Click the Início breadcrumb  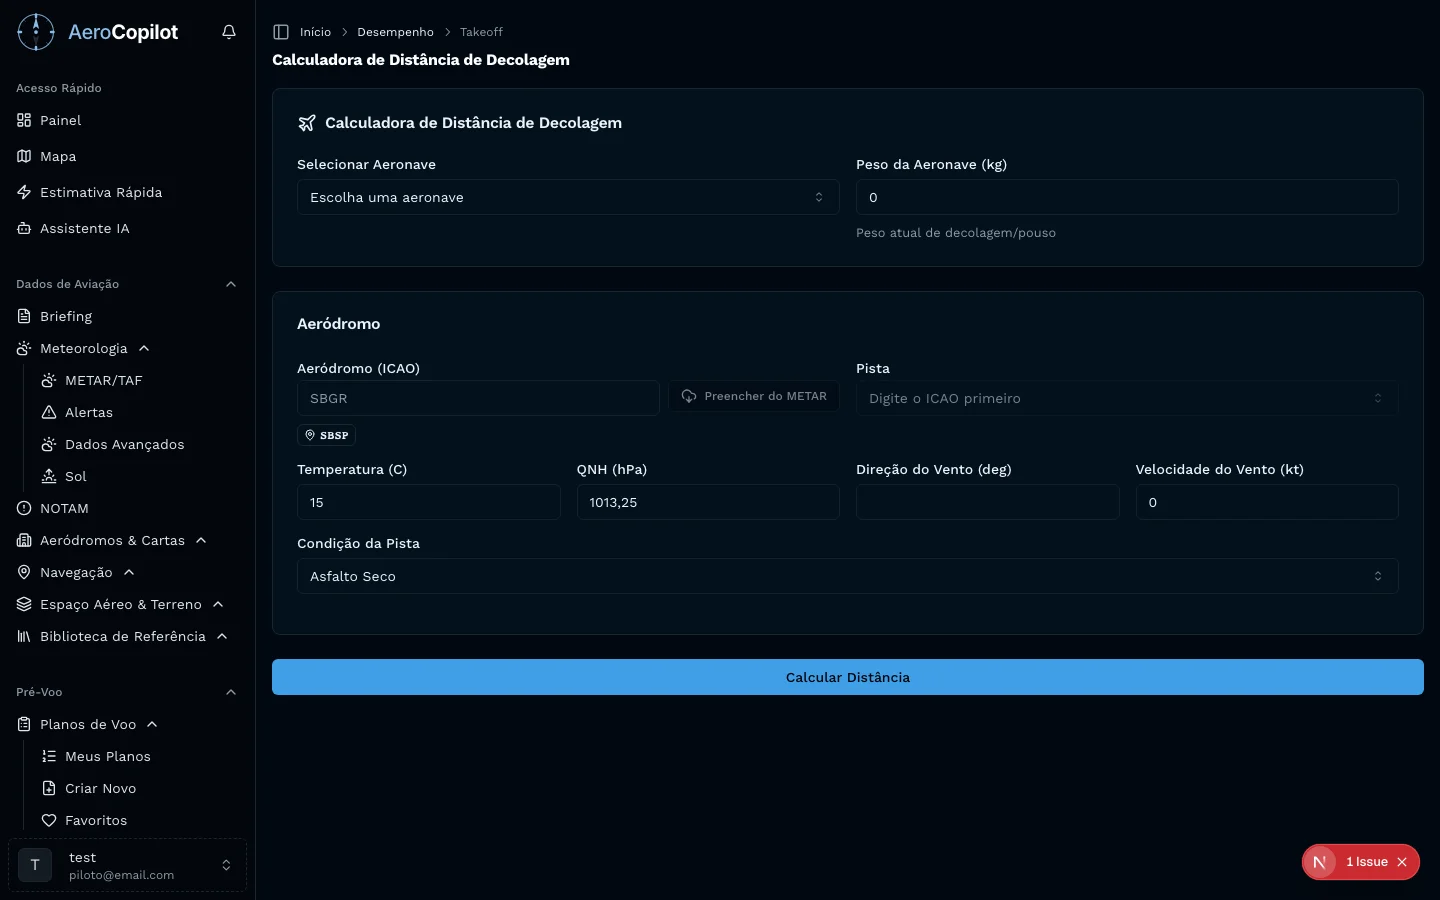point(315,32)
